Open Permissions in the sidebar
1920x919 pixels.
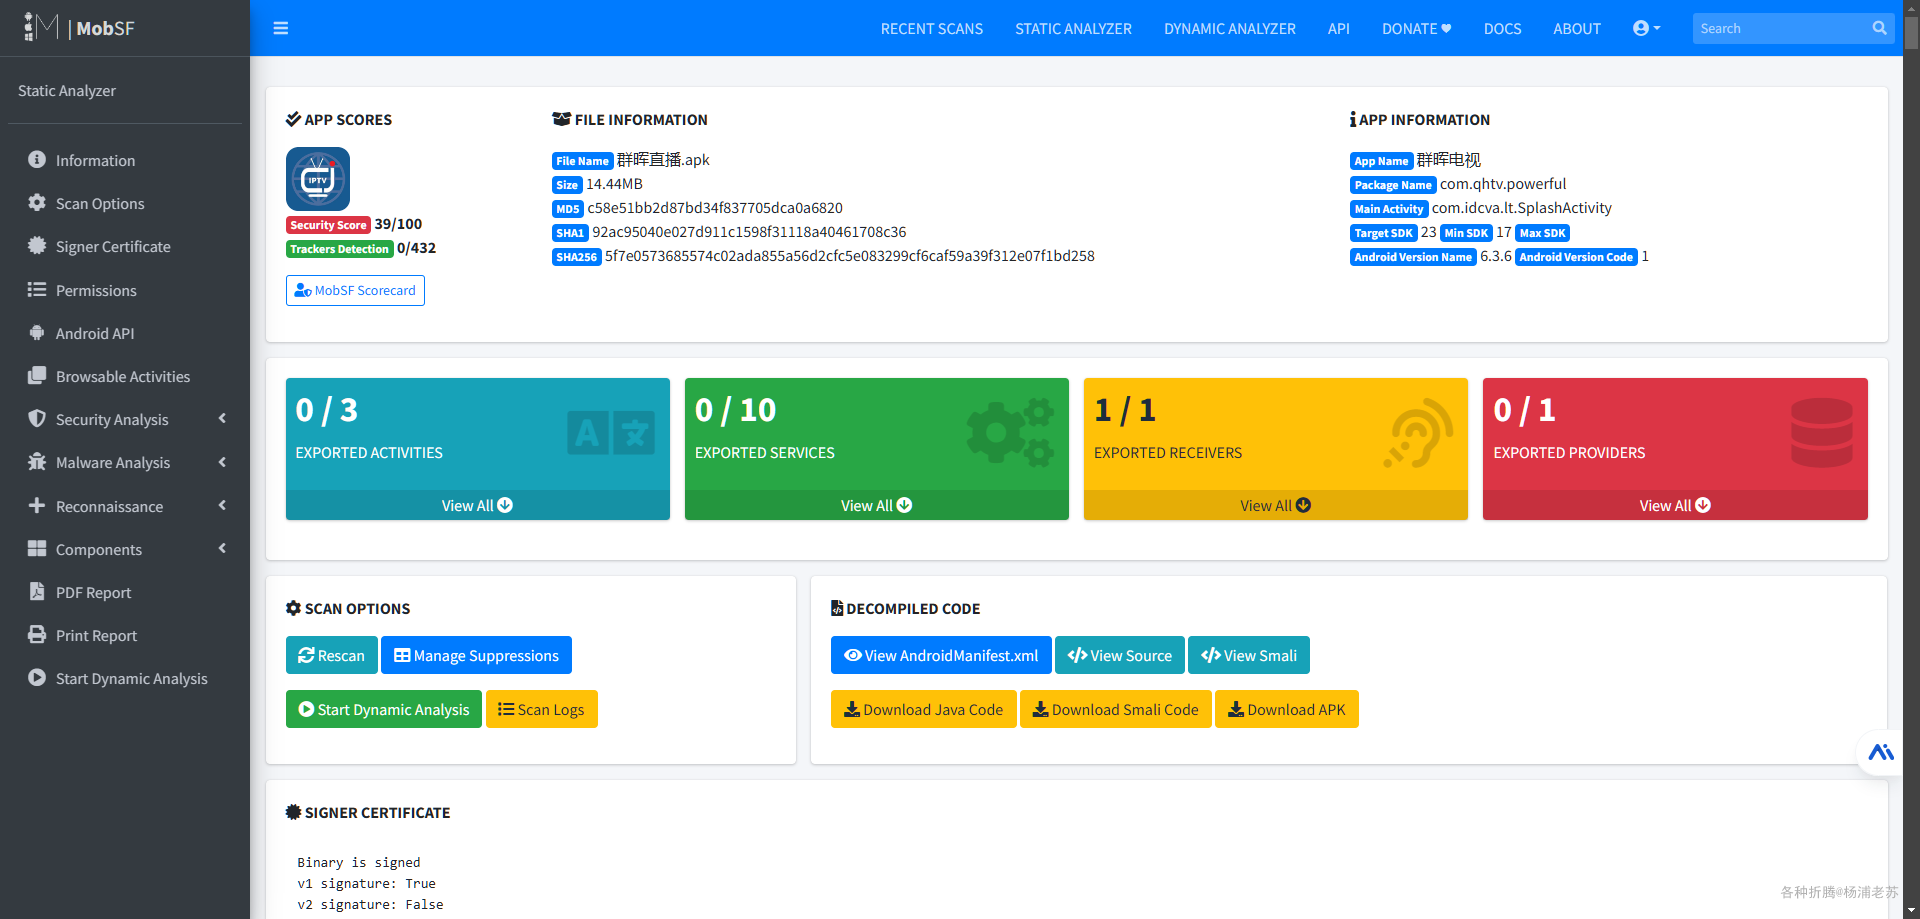pos(125,290)
